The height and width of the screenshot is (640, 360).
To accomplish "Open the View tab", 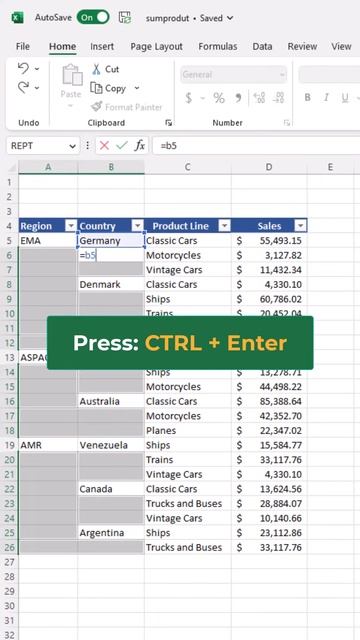I will [341, 47].
